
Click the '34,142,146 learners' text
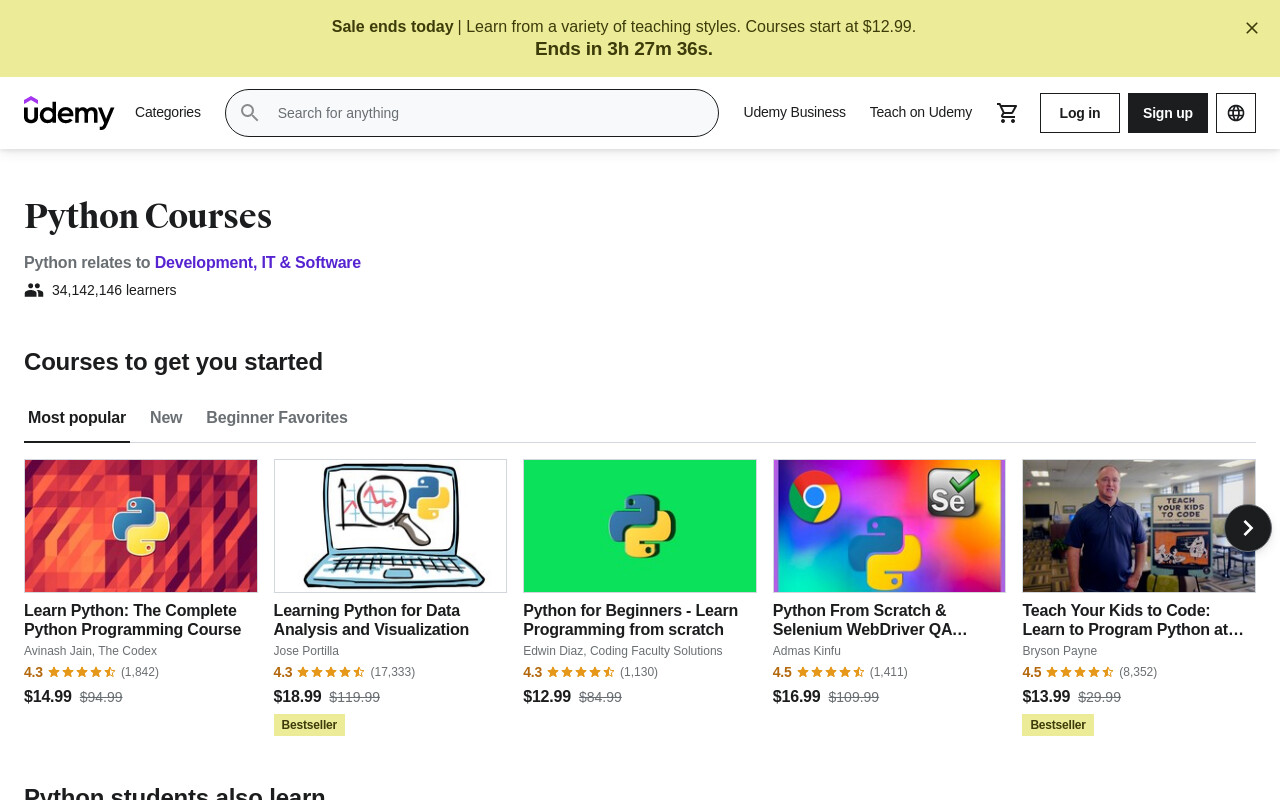pyautogui.click(x=114, y=290)
